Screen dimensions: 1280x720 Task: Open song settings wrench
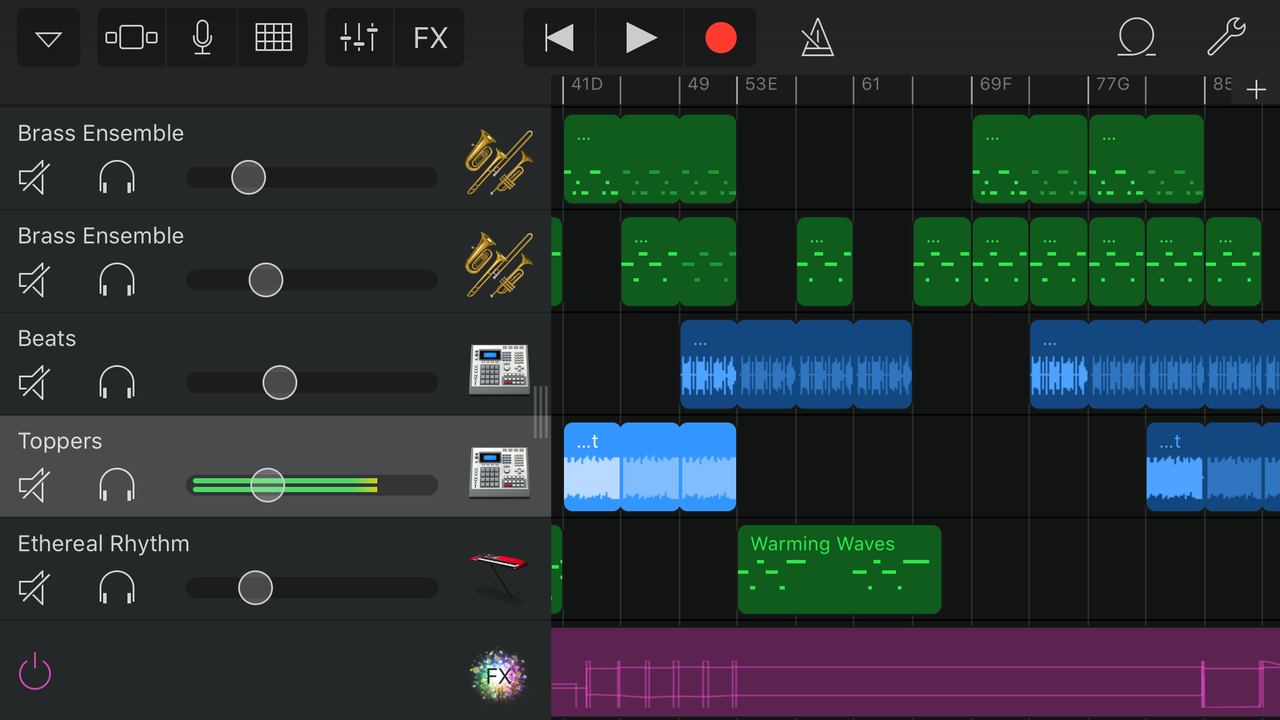click(1226, 38)
